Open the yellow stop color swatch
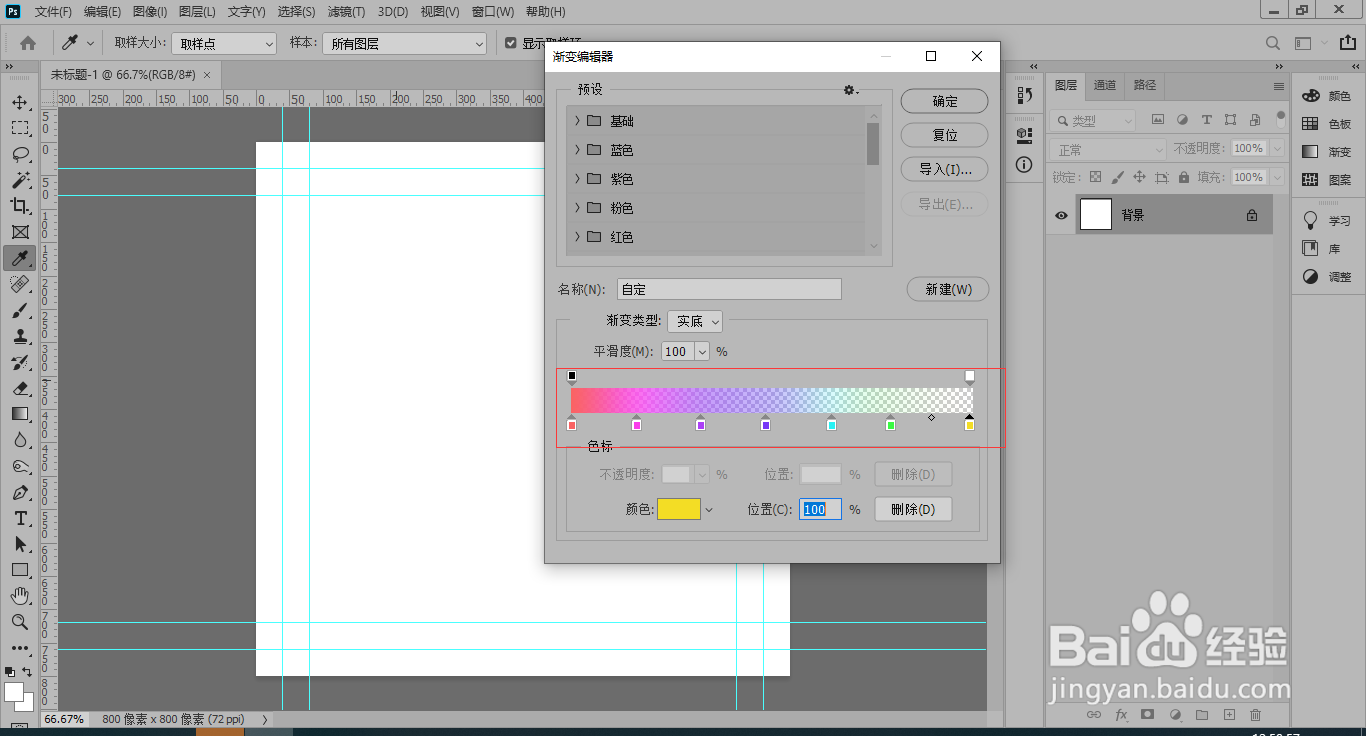This screenshot has height=736, width=1366. 679,509
